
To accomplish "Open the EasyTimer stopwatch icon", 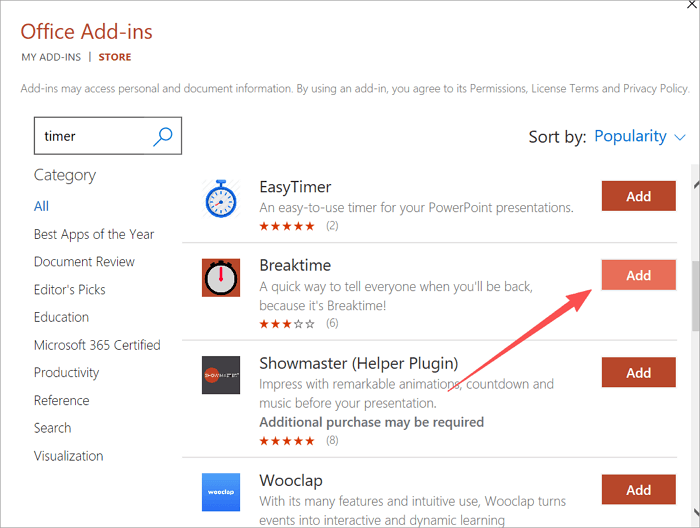I will [220, 198].
